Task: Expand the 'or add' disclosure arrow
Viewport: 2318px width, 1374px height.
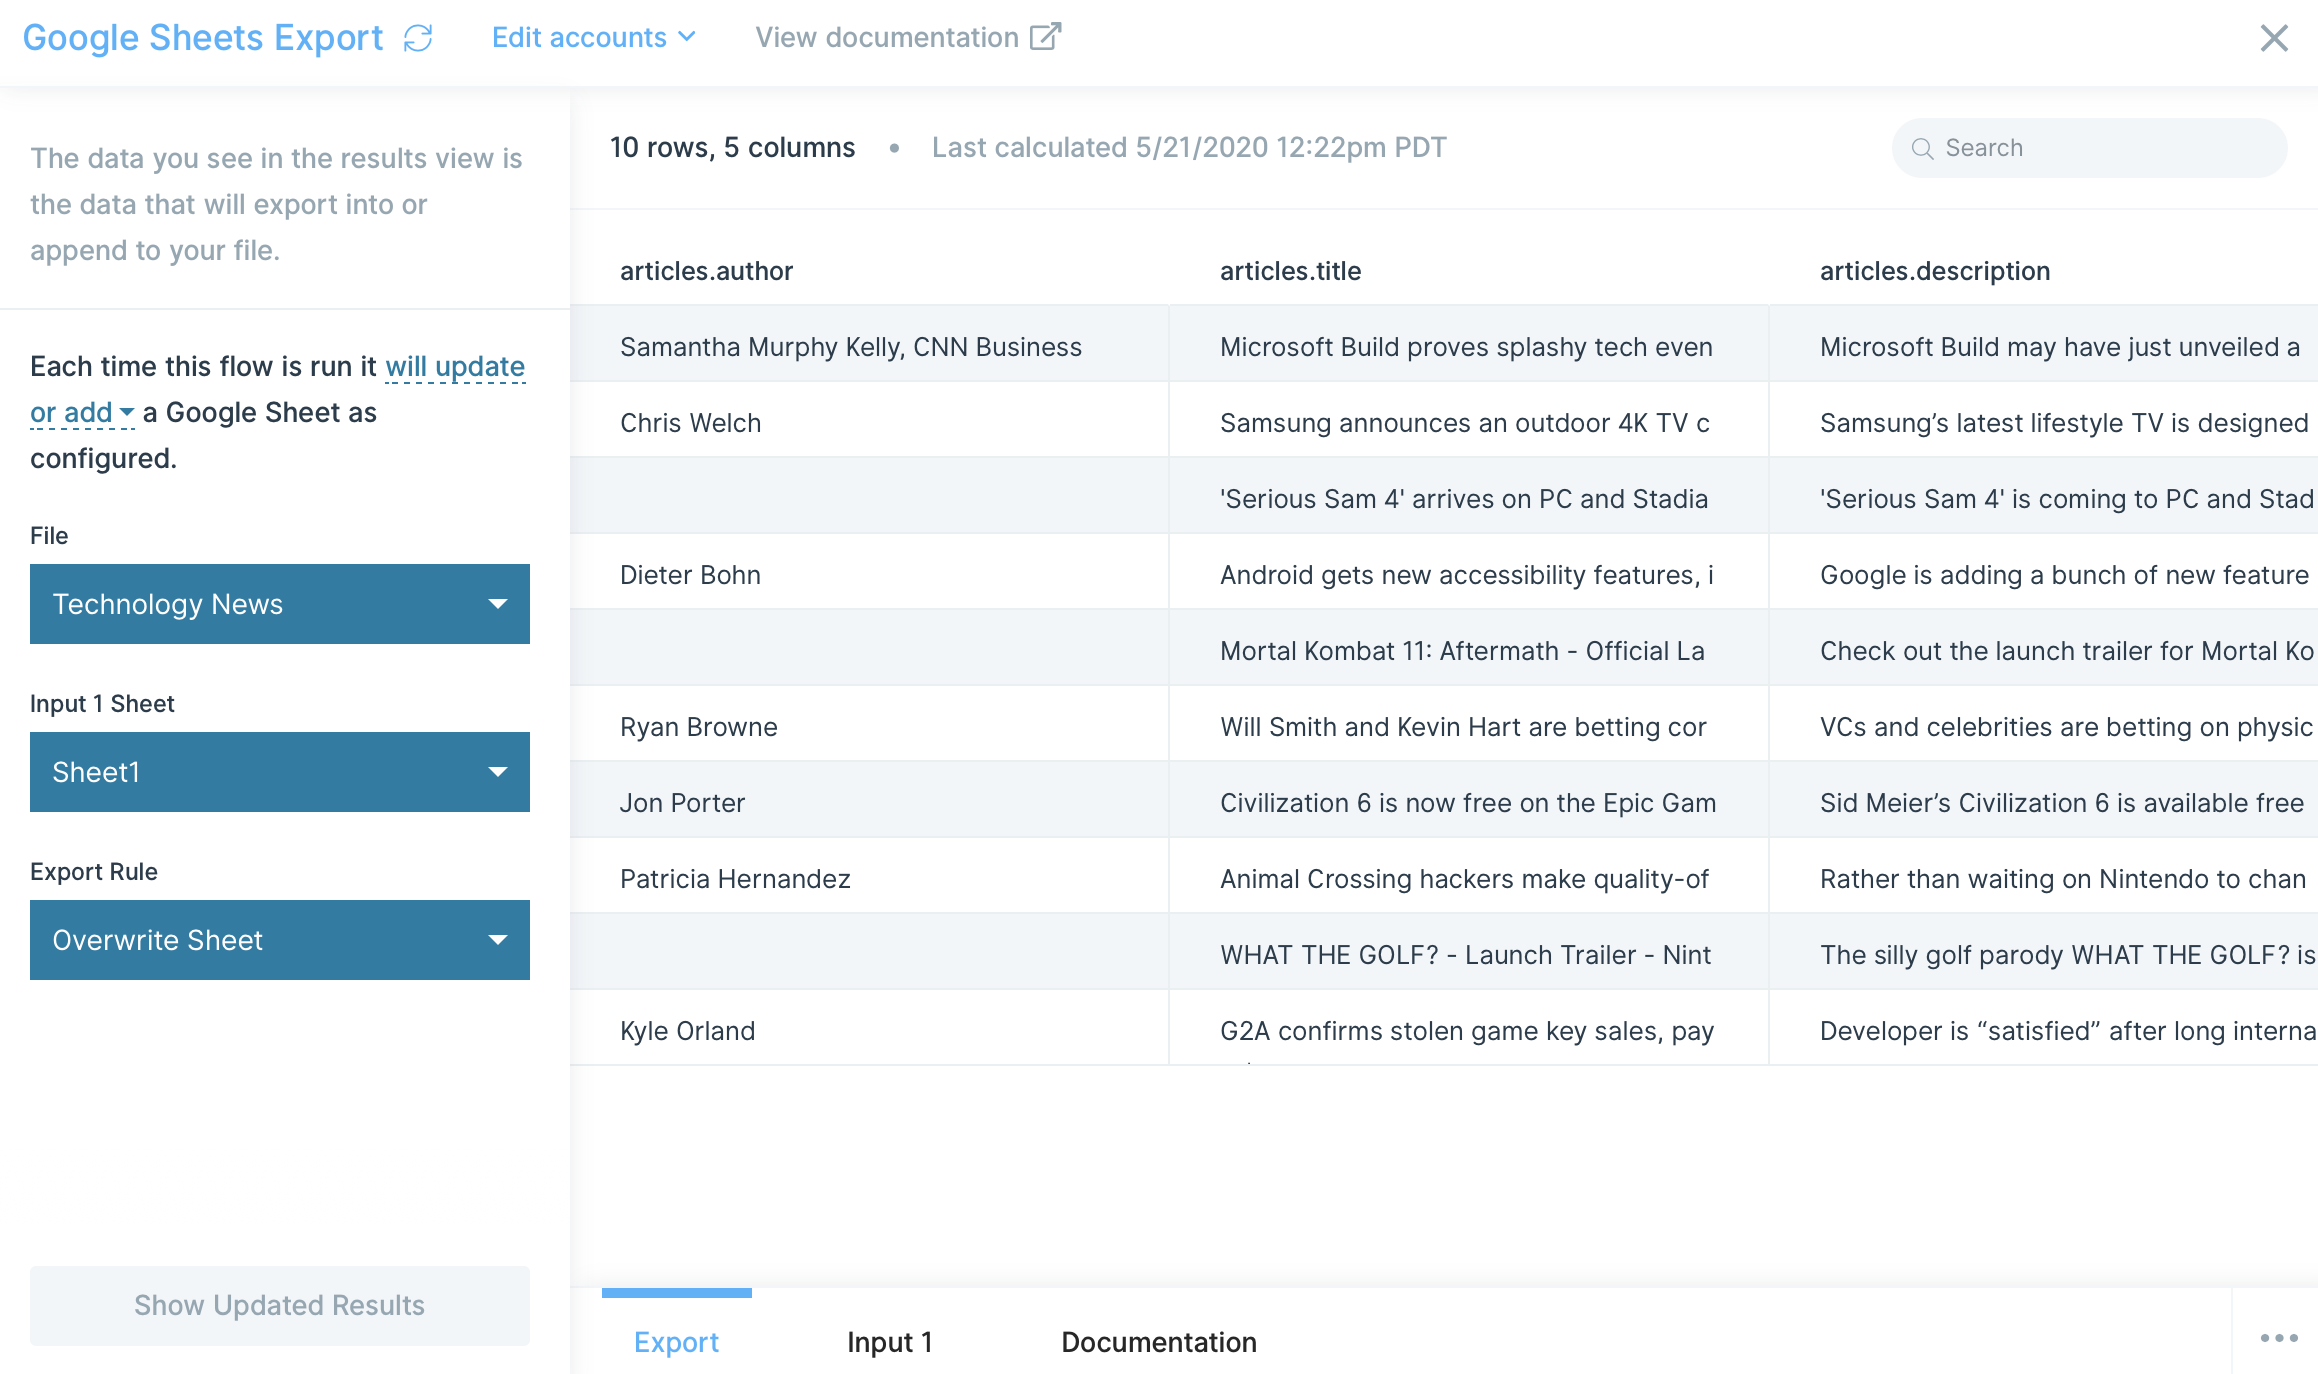Action: click(x=125, y=413)
